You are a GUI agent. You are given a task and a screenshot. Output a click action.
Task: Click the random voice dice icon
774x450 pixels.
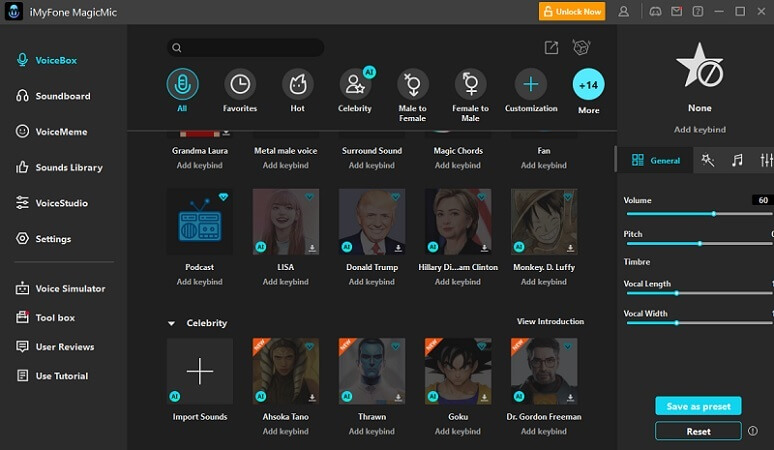coord(581,47)
